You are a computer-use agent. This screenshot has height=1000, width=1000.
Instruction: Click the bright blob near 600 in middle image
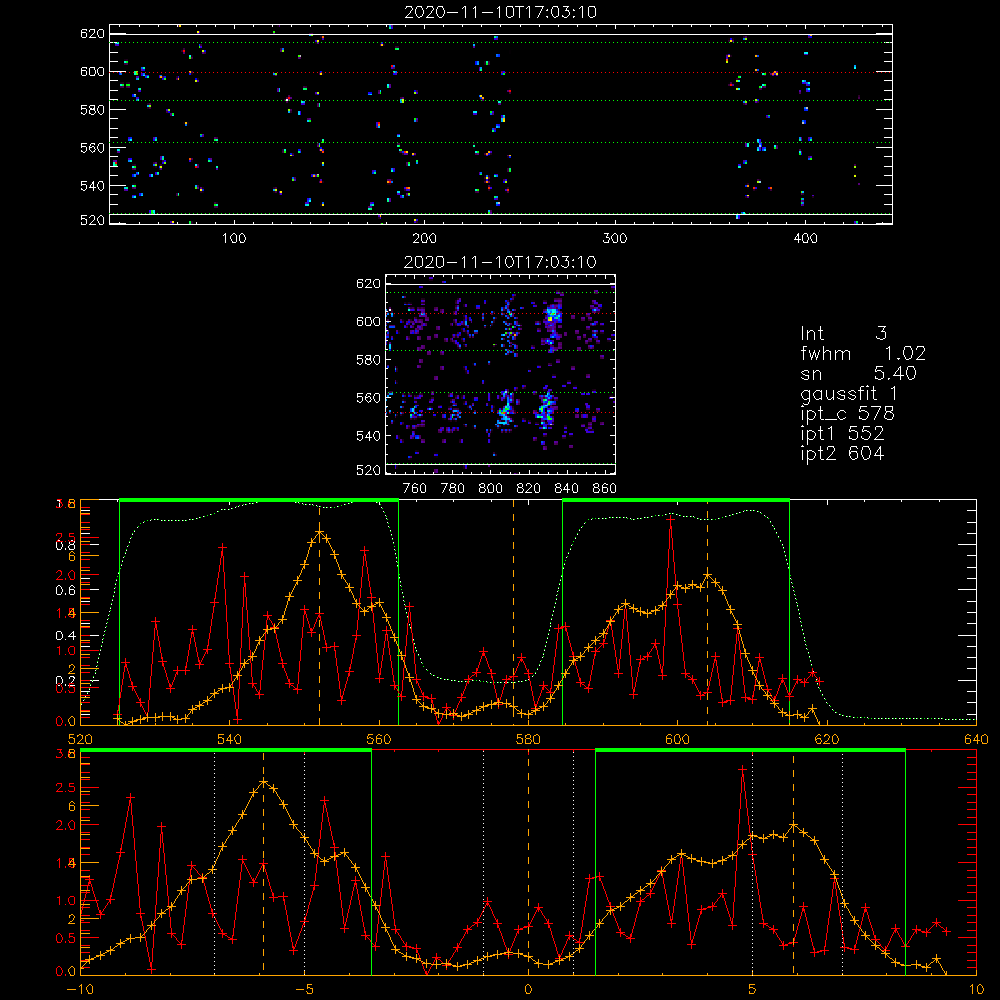pos(552,315)
